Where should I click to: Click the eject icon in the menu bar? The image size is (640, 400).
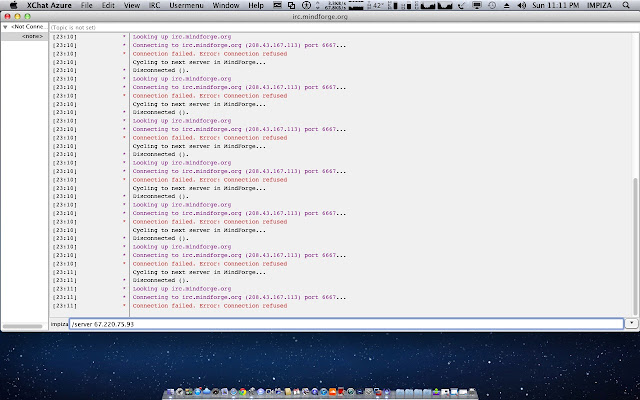click(x=507, y=6)
